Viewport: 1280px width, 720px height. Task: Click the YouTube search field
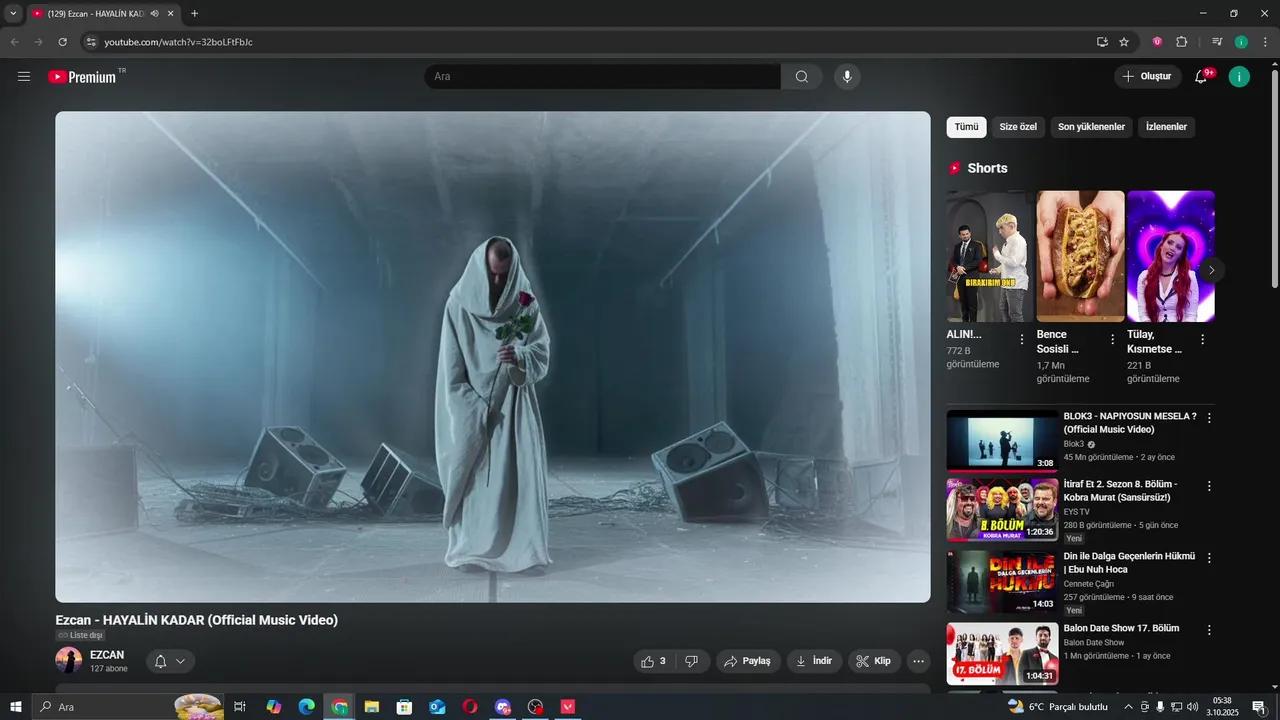[x=603, y=77]
